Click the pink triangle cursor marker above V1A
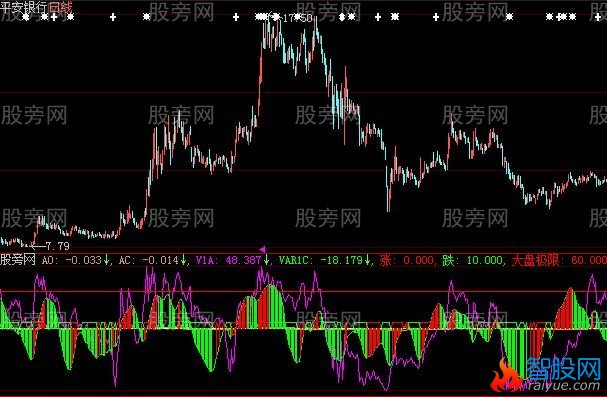 [x=262, y=250]
